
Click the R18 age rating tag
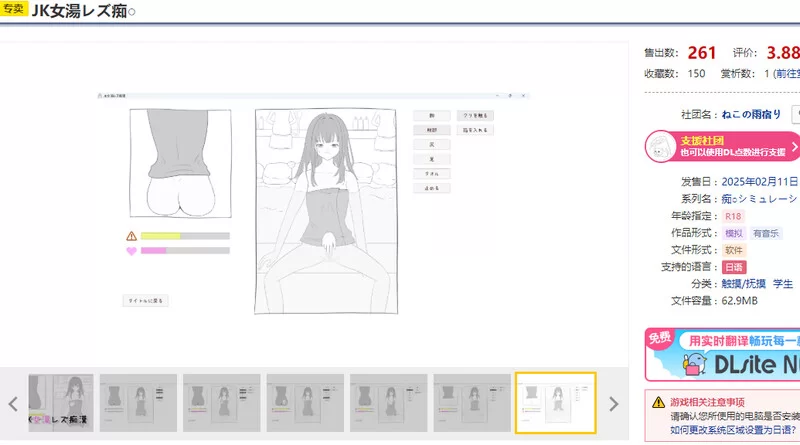point(733,216)
